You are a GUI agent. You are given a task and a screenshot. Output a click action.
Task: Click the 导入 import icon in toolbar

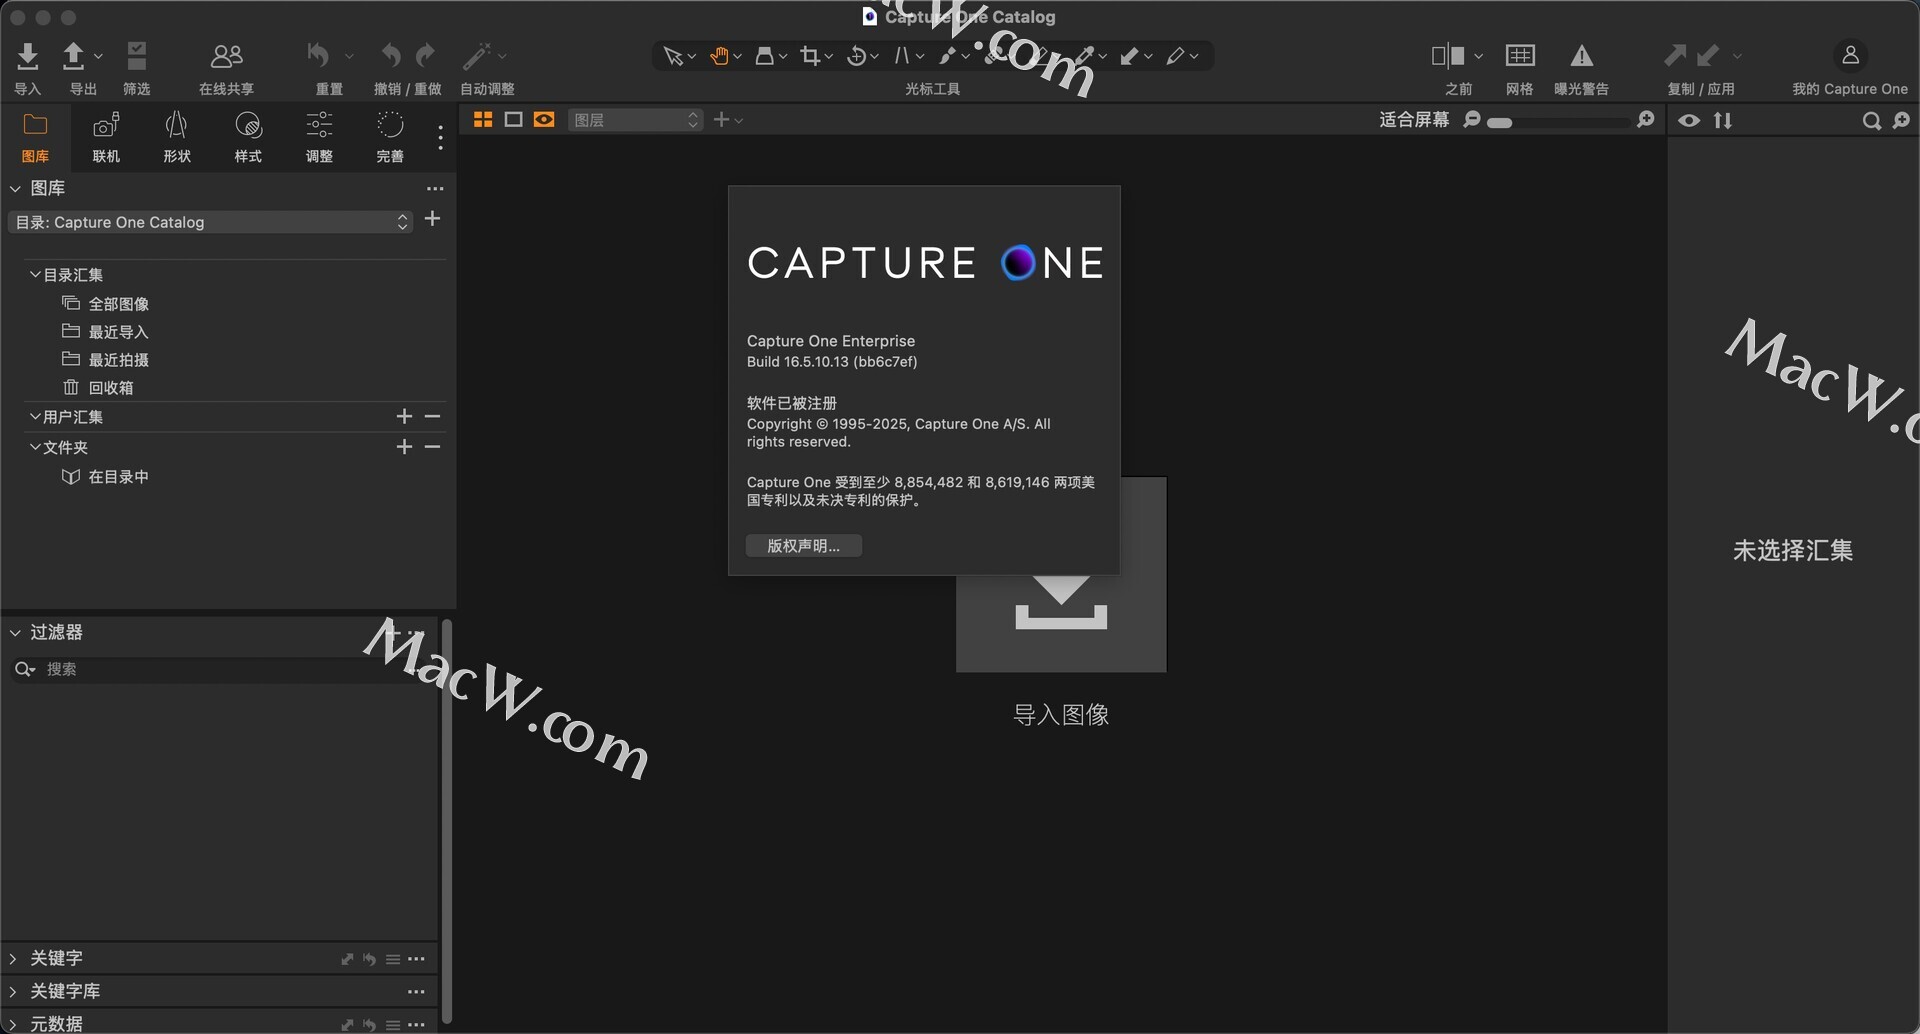pyautogui.click(x=28, y=56)
